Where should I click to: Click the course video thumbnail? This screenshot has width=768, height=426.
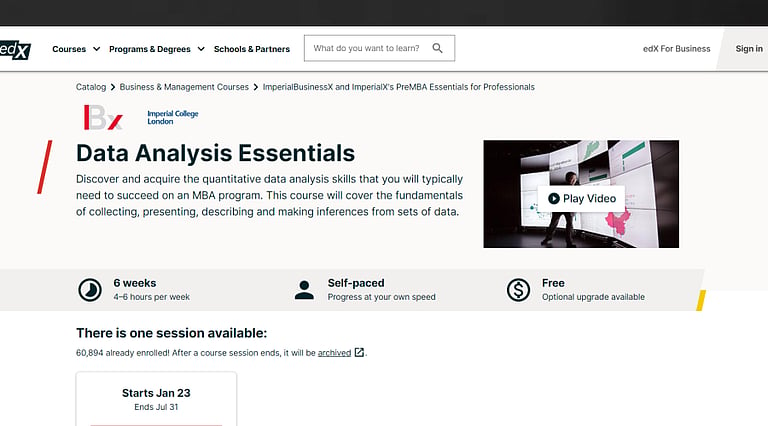point(581,194)
